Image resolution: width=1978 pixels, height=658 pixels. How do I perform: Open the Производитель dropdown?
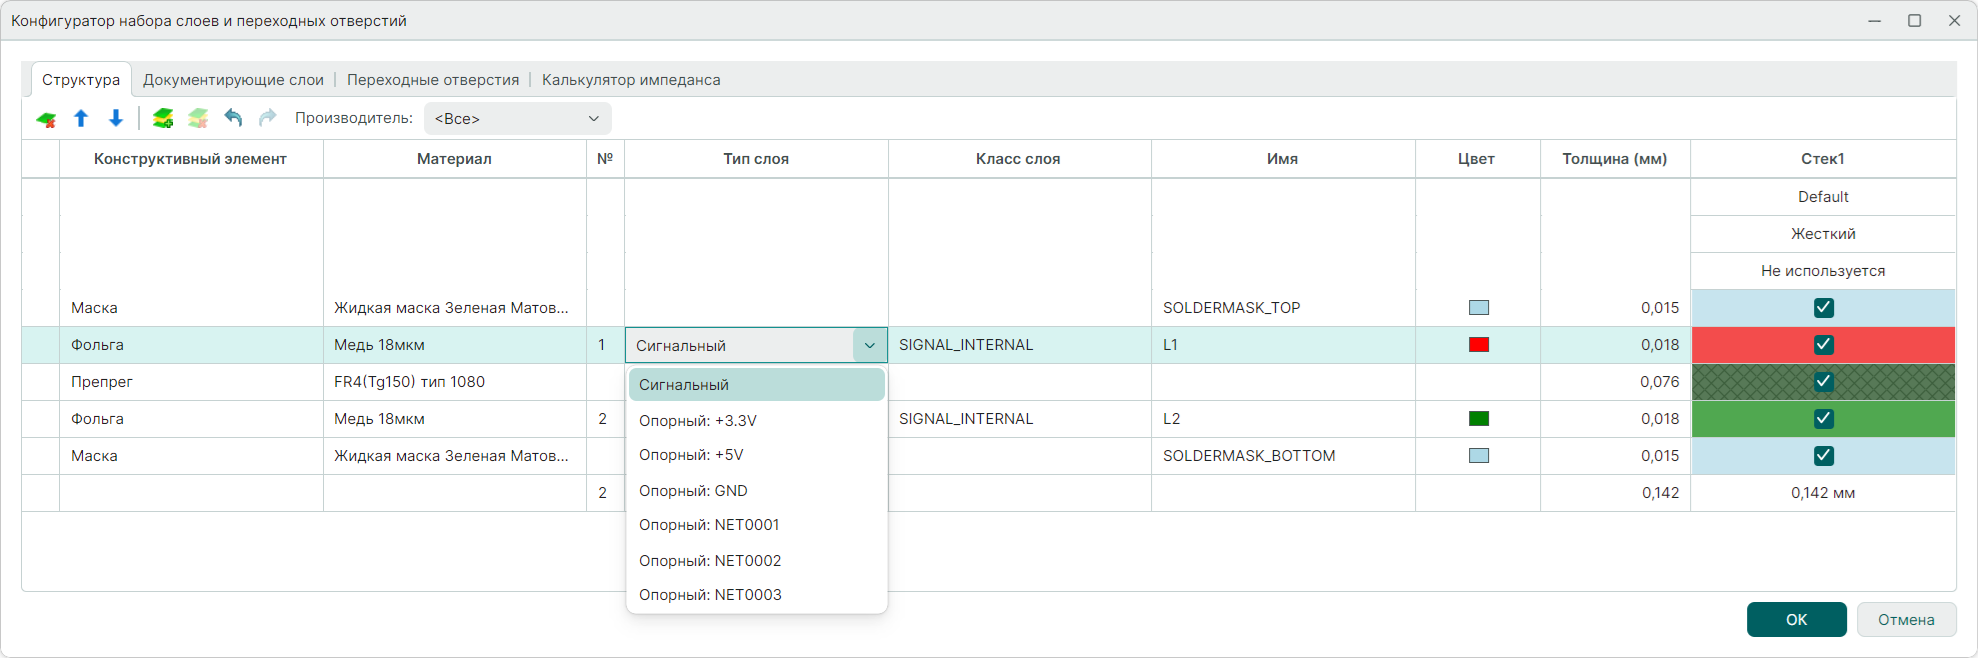point(517,119)
